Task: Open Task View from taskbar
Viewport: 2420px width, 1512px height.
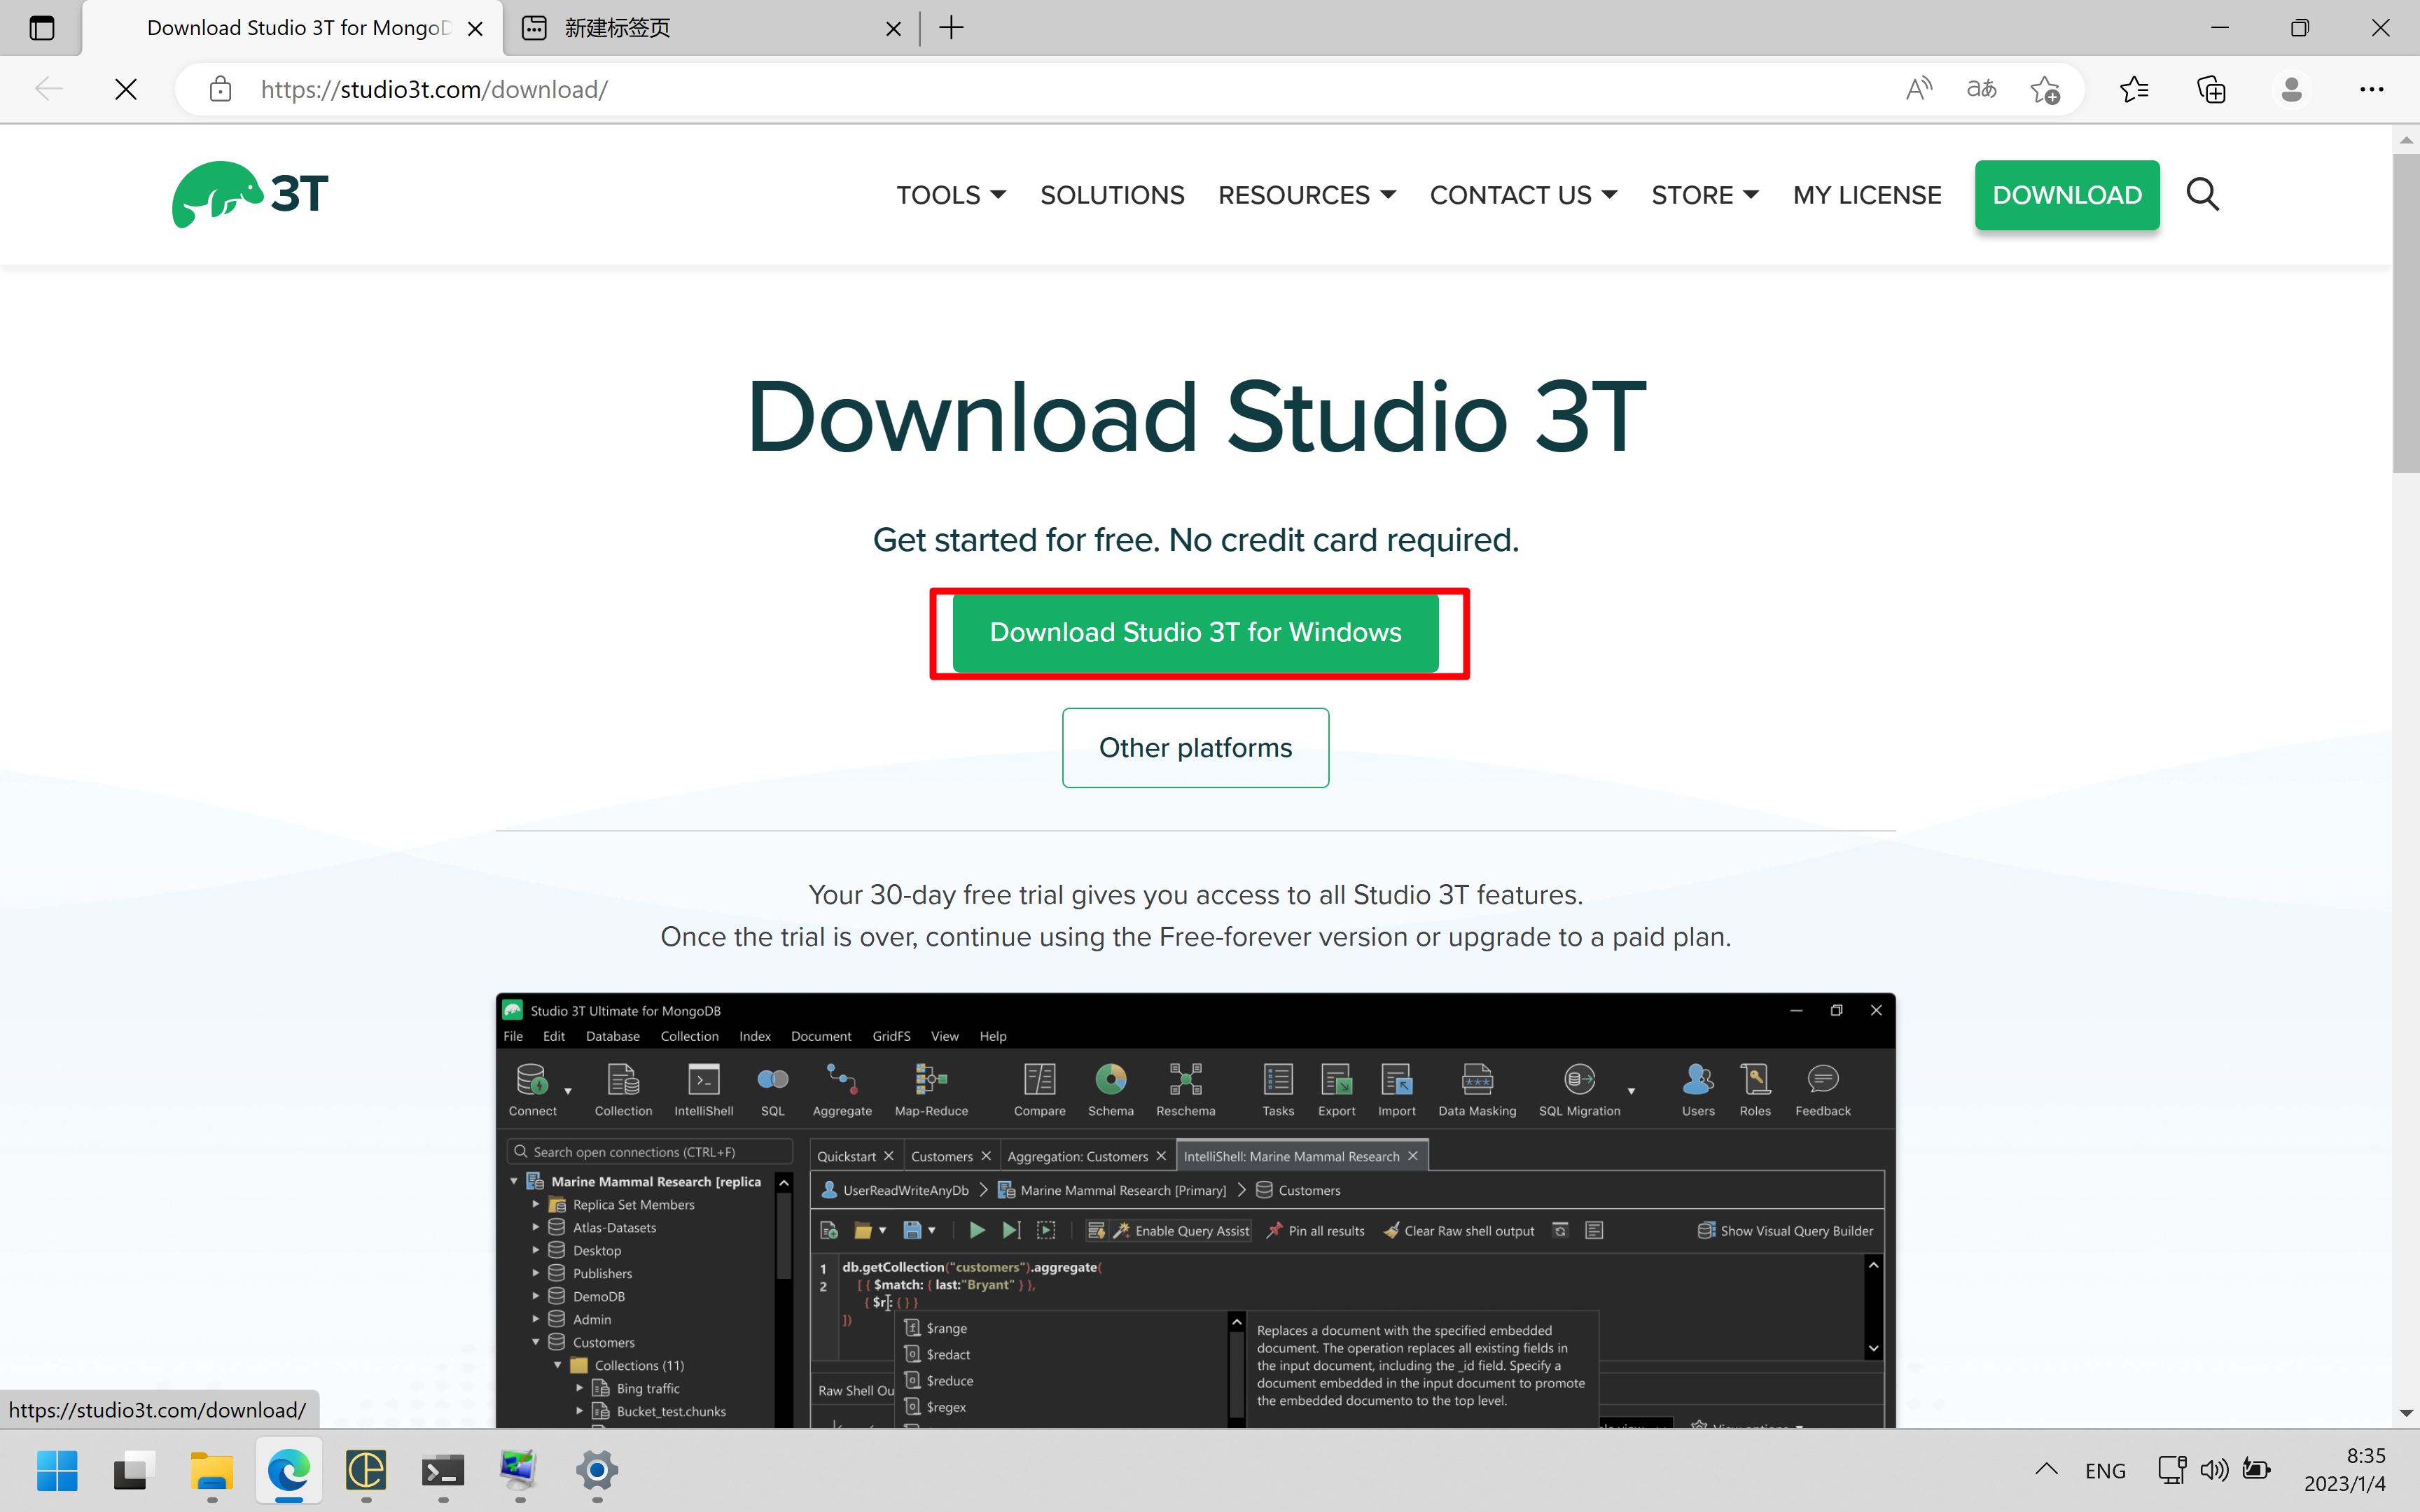Action: 134,1470
